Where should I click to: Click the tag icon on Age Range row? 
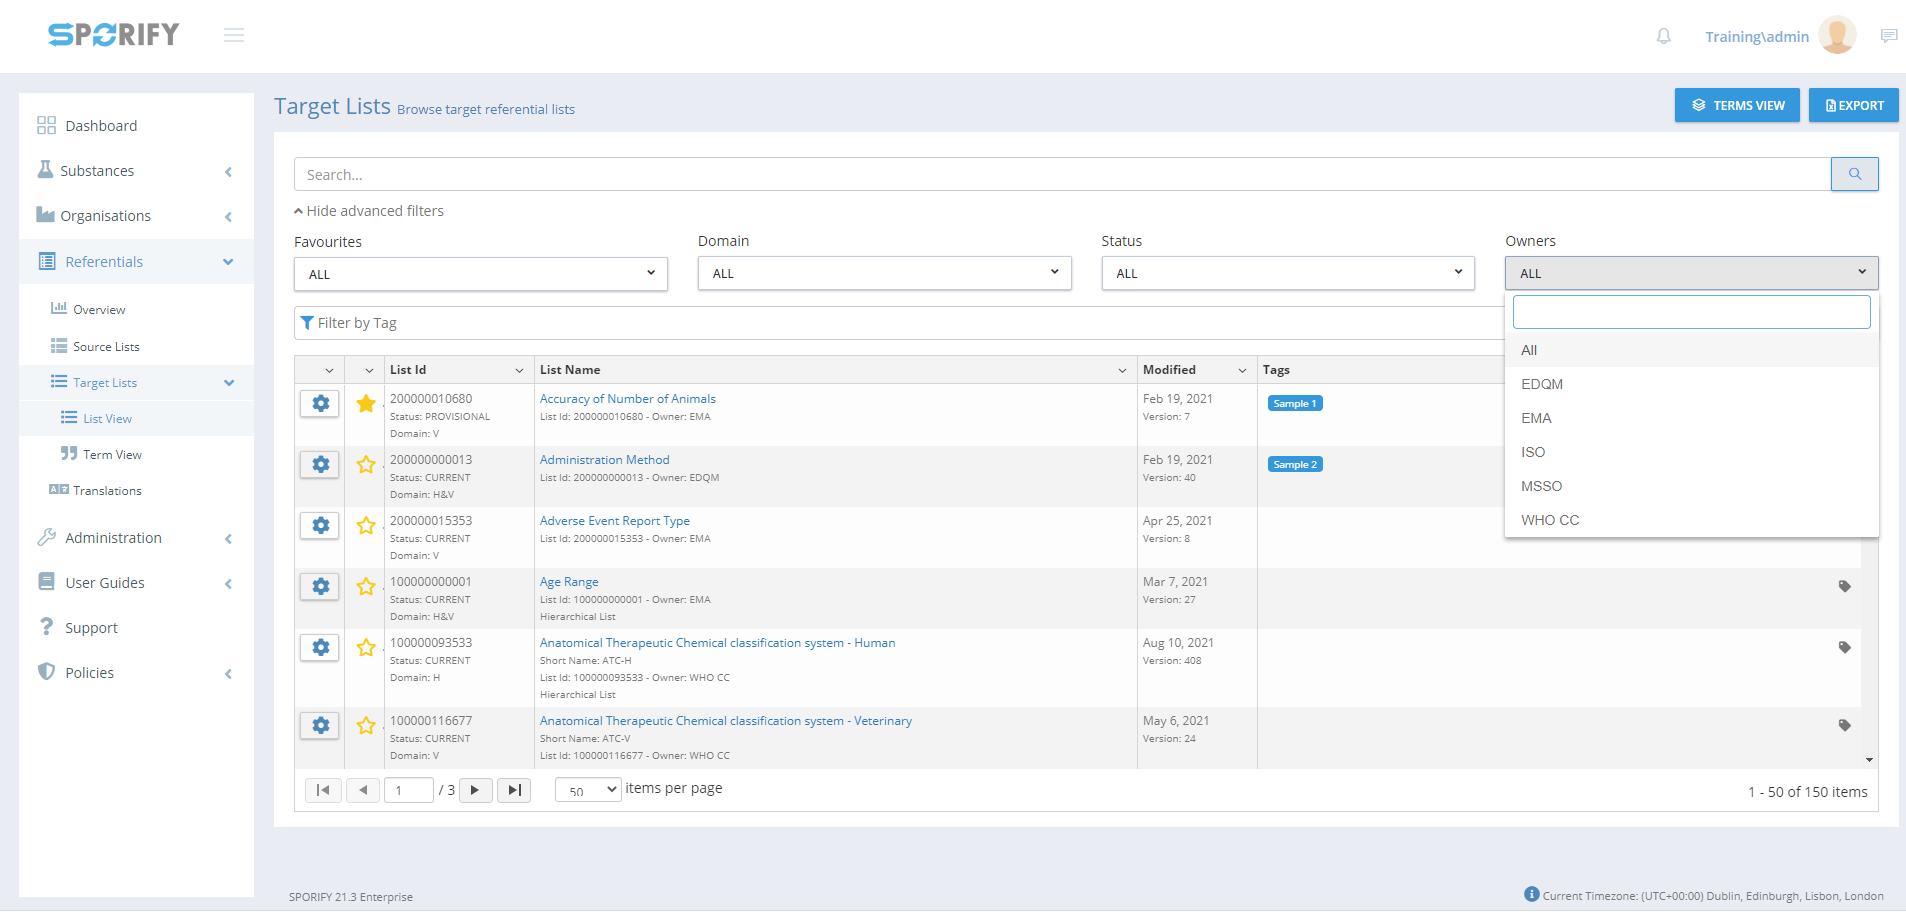click(1844, 586)
